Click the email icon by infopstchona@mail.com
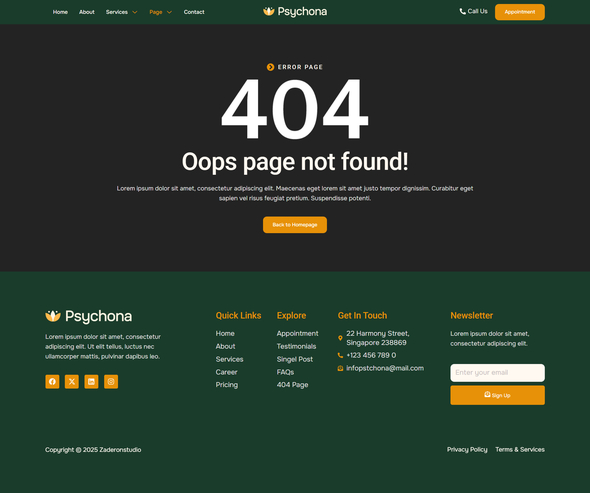Screen dimensions: 590x493 pos(340,368)
